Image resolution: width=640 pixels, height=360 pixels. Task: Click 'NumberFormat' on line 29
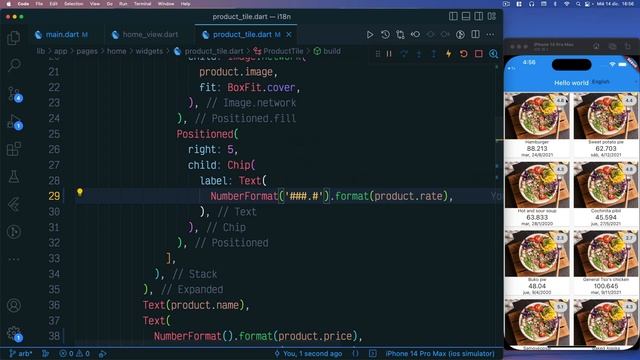244,196
